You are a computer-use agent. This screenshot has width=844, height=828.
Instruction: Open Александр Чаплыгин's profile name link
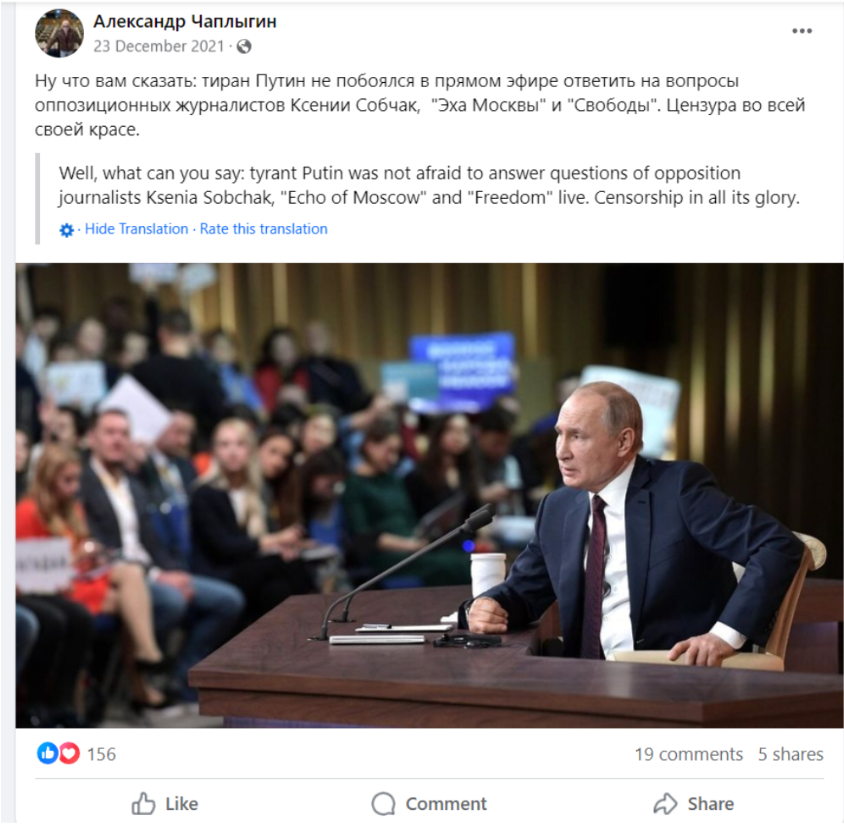pos(185,21)
